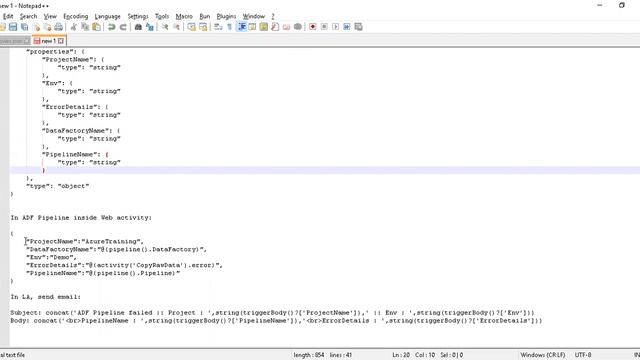640x360 pixels.
Task: Click the Stop Recording macro icon
Action: coord(324,27)
